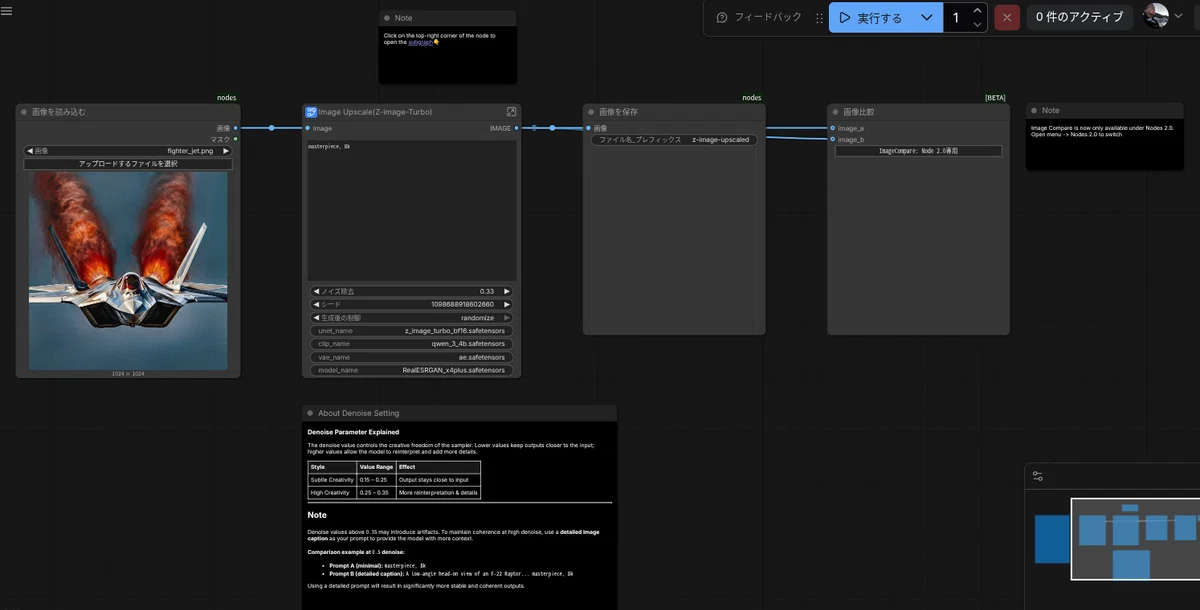This screenshot has height=610, width=1200.
Task: Open the 0件のアクティブ queue panel
Action: point(1079,18)
